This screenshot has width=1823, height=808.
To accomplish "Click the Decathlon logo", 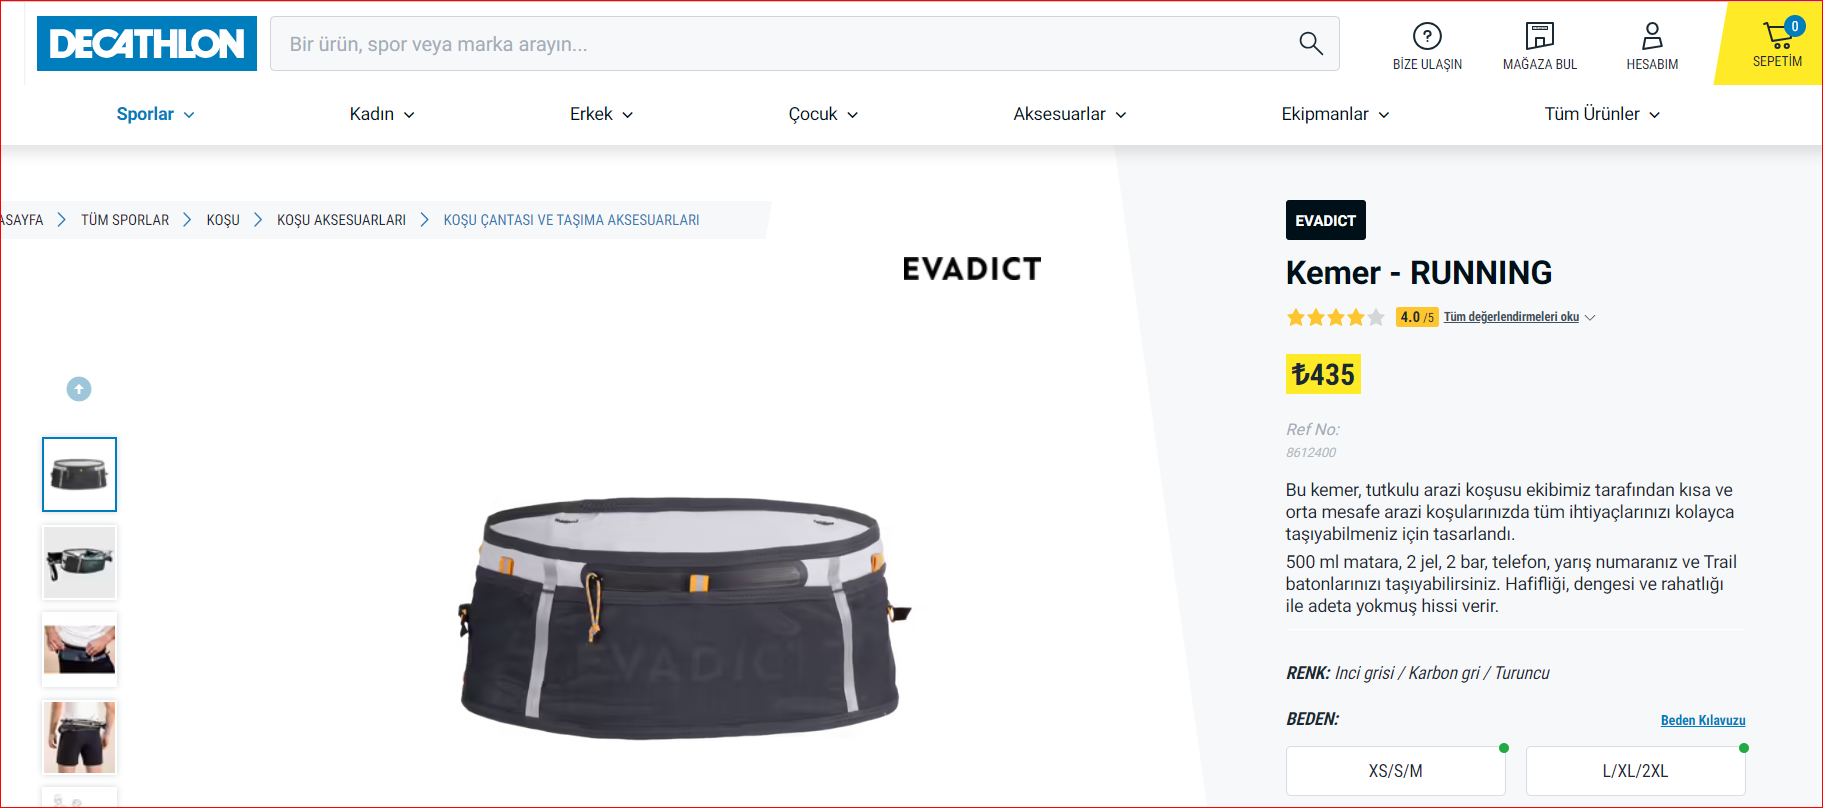I will tap(147, 43).
